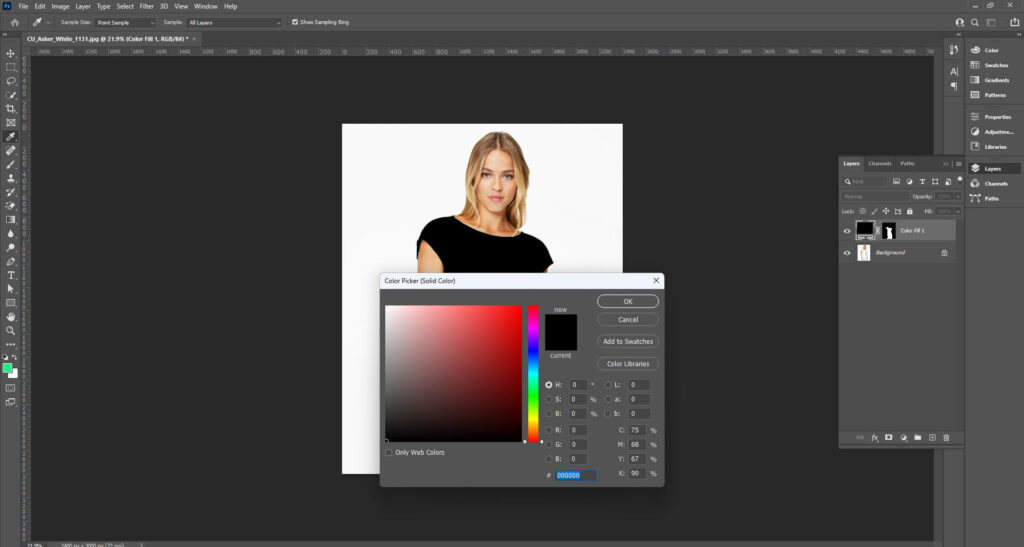Select the Move tool
Viewport: 1024px width, 547px height.
(10, 54)
